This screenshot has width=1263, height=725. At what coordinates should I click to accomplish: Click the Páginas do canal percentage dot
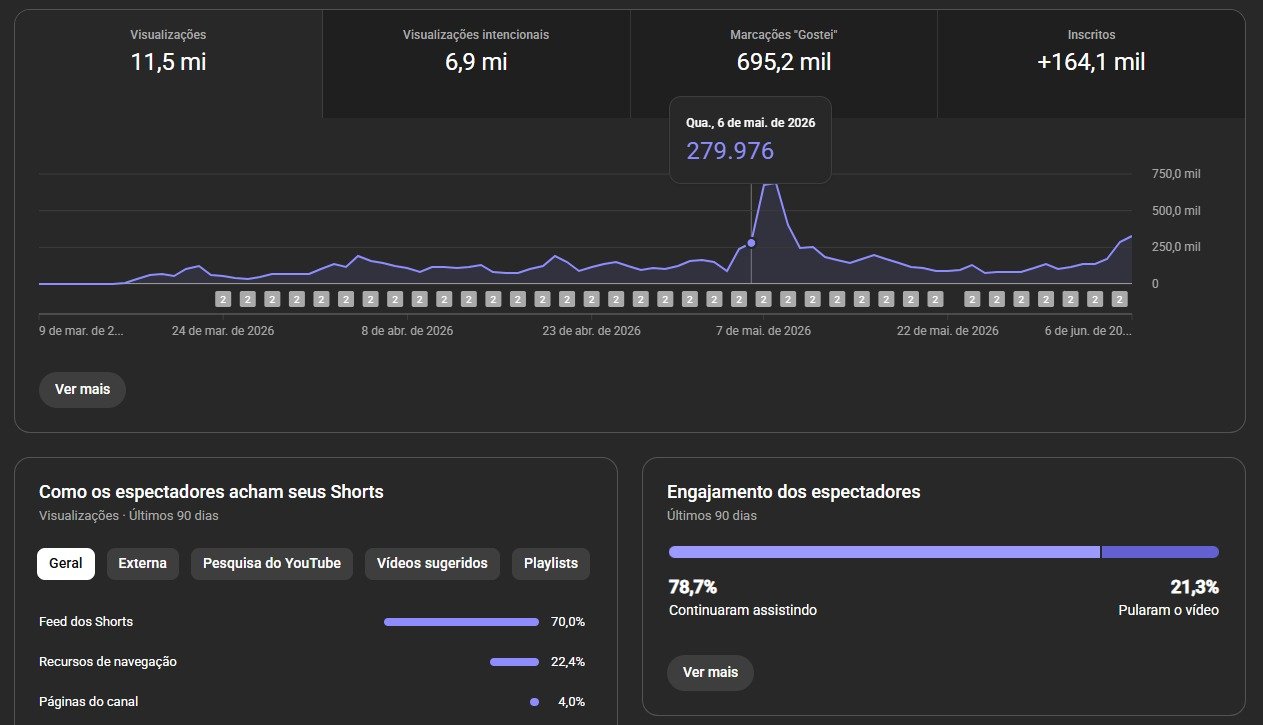coord(535,702)
